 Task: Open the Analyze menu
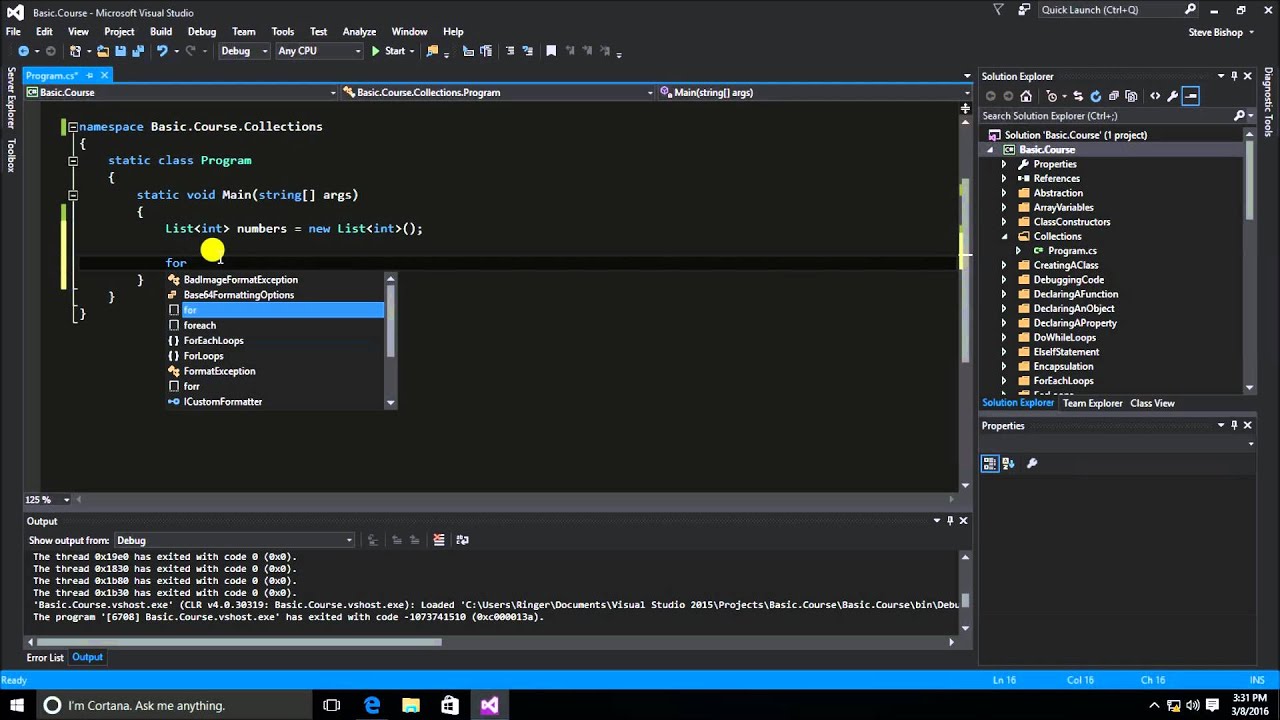[359, 31]
